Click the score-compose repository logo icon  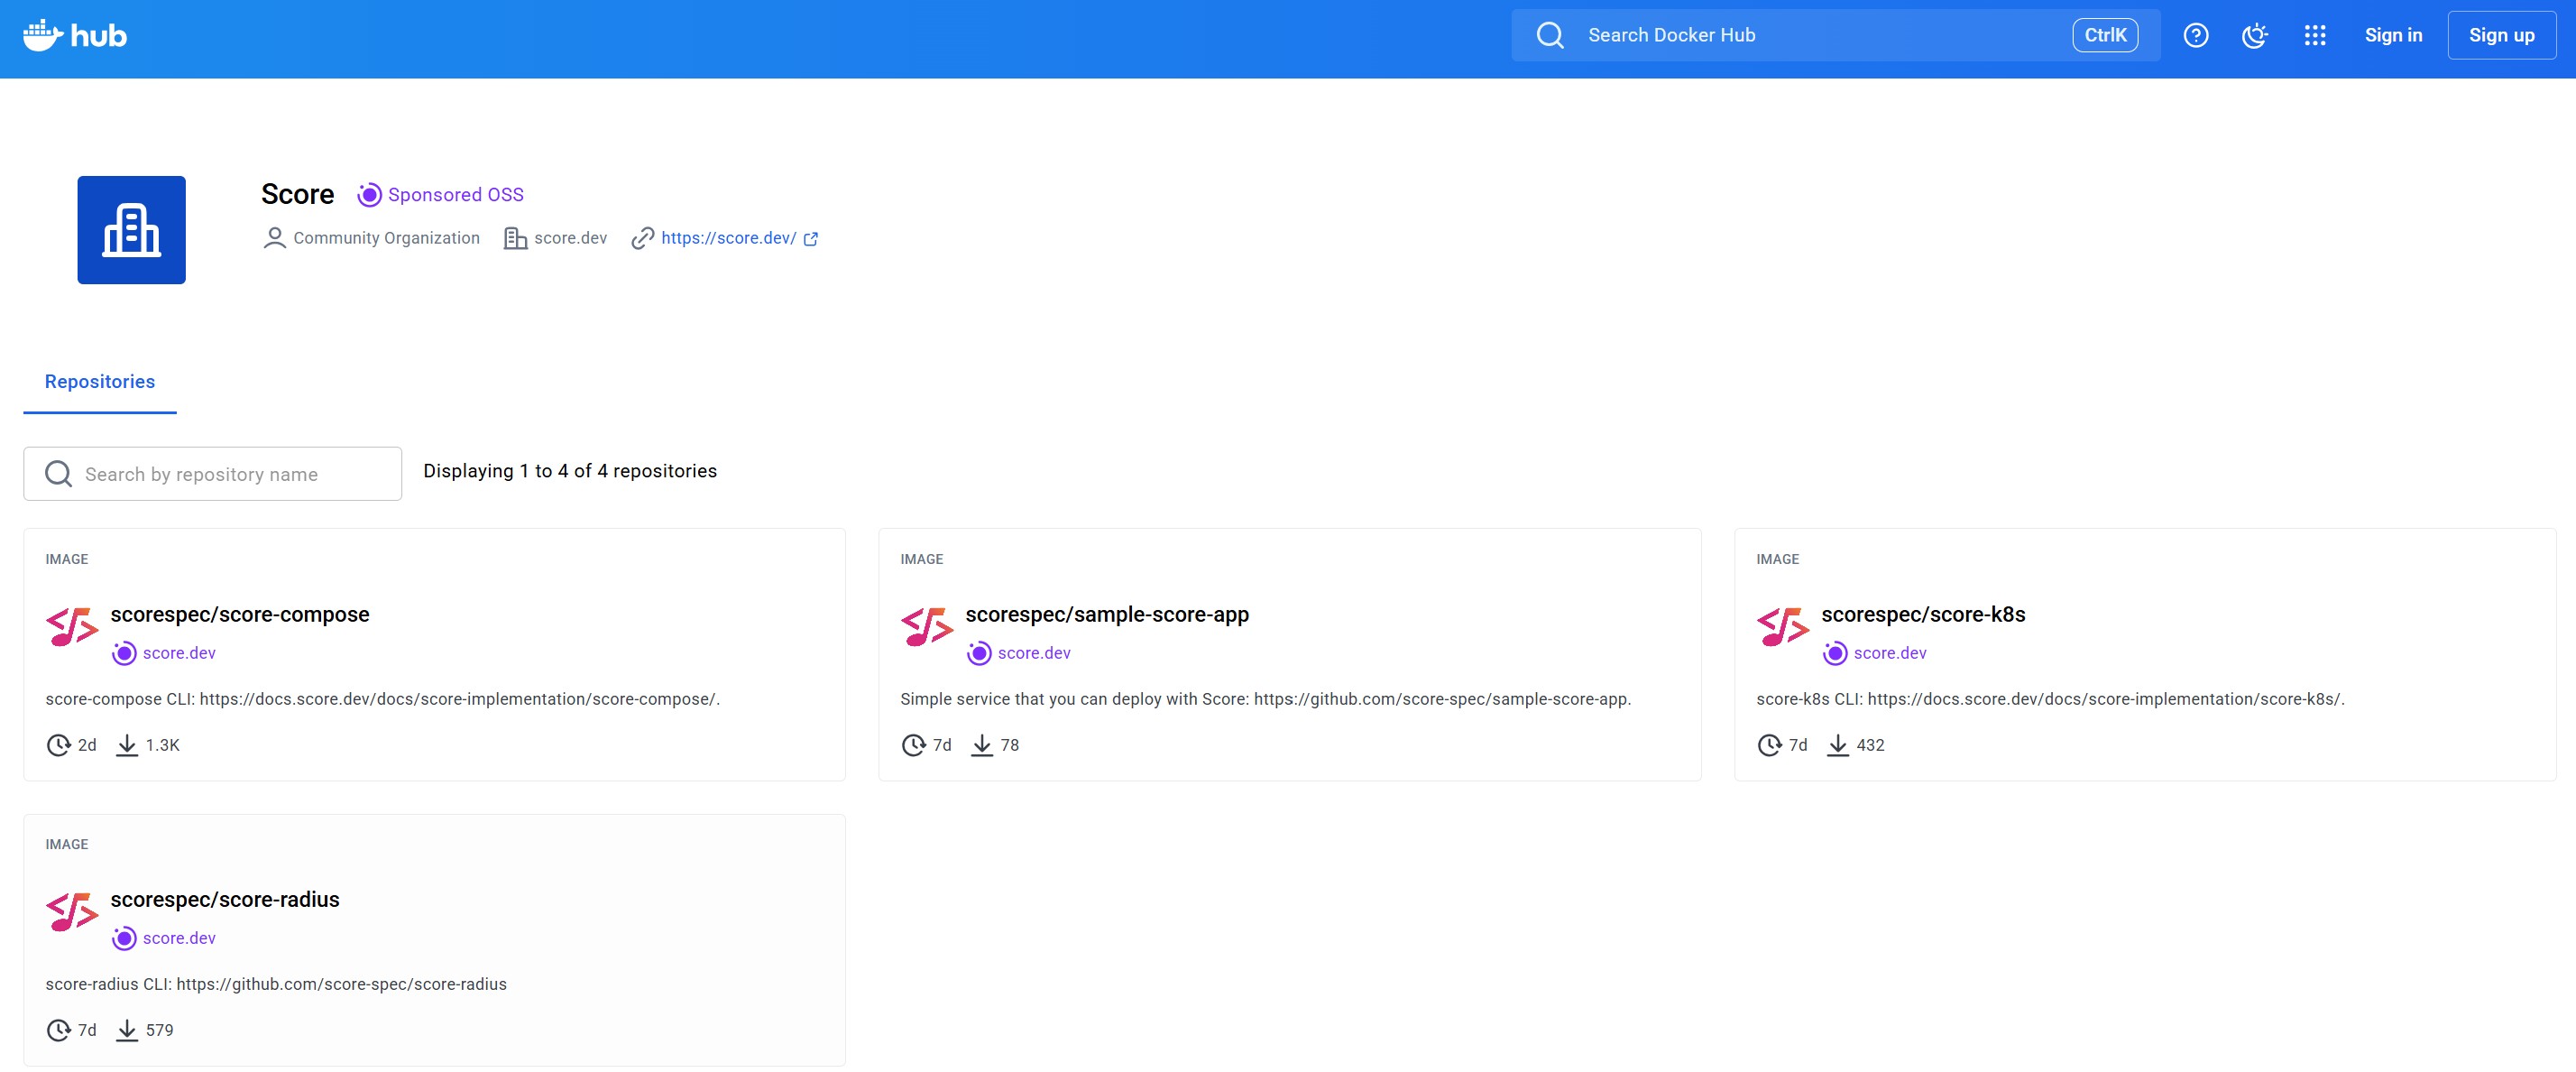[x=72, y=627]
